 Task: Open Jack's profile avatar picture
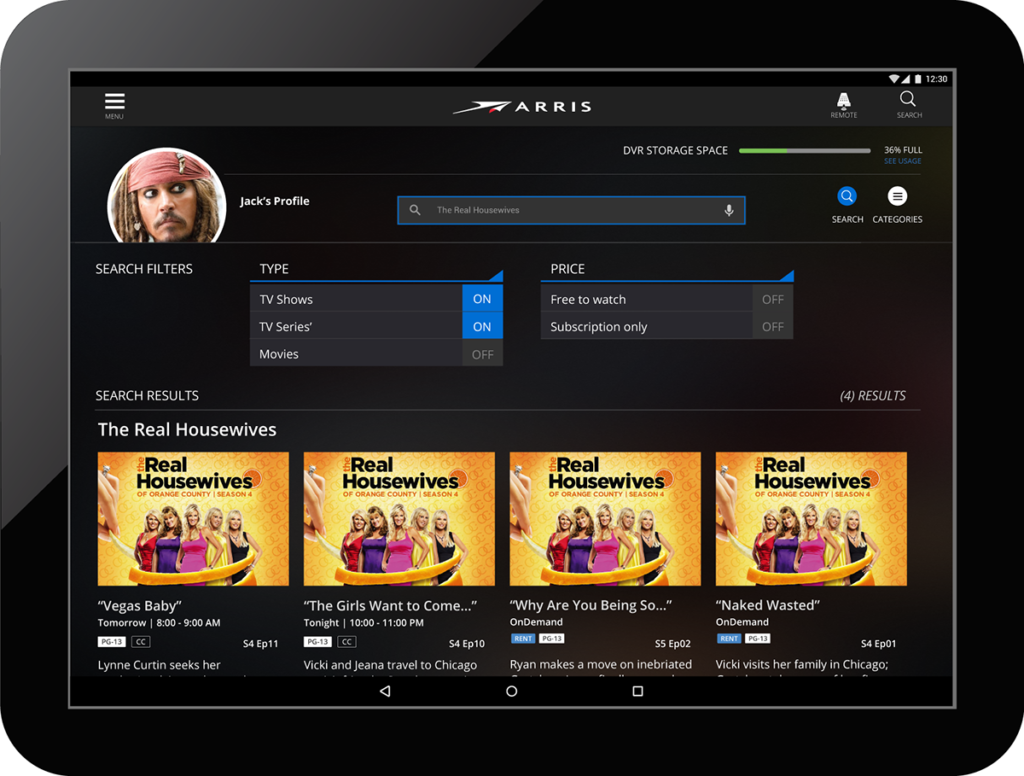coord(167,195)
